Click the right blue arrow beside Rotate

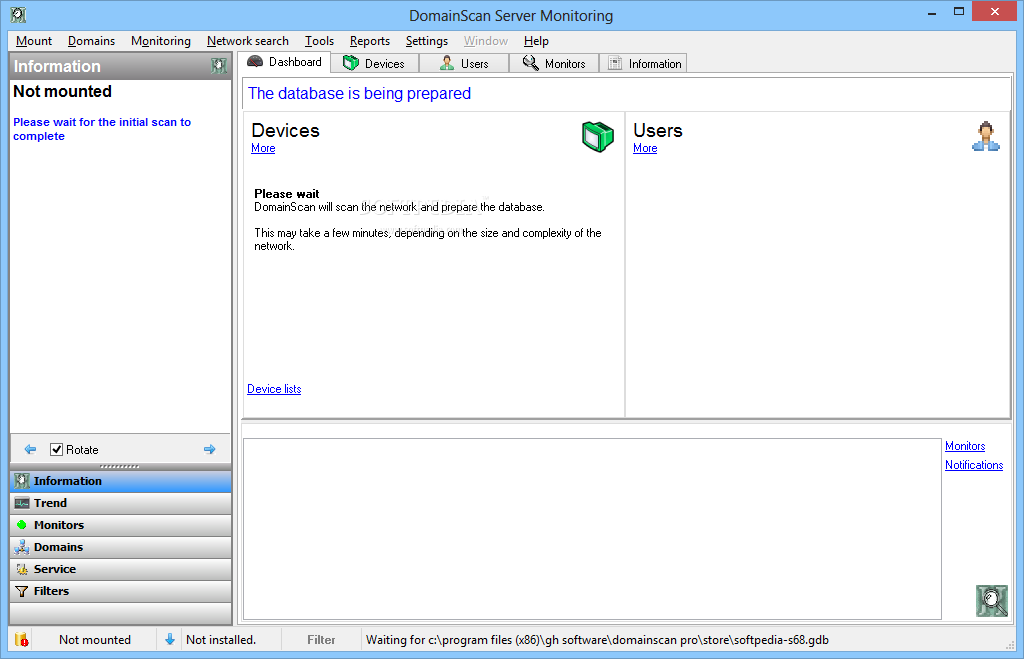(x=210, y=449)
